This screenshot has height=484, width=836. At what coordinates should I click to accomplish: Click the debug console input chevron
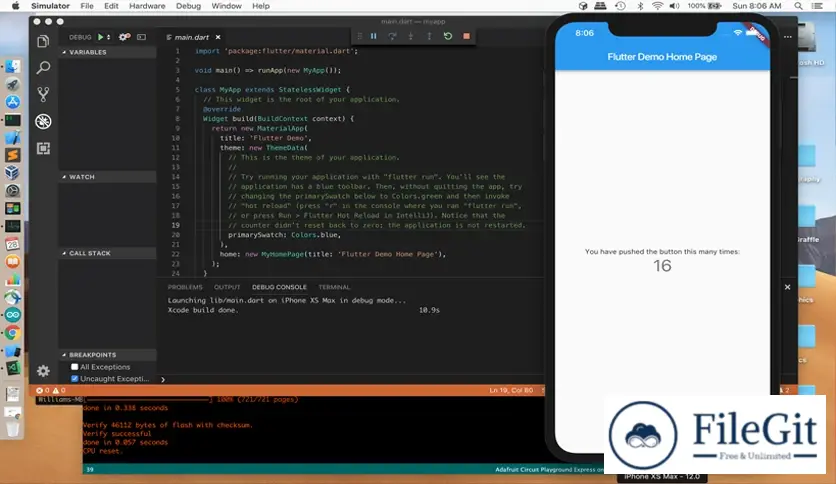click(x=163, y=380)
